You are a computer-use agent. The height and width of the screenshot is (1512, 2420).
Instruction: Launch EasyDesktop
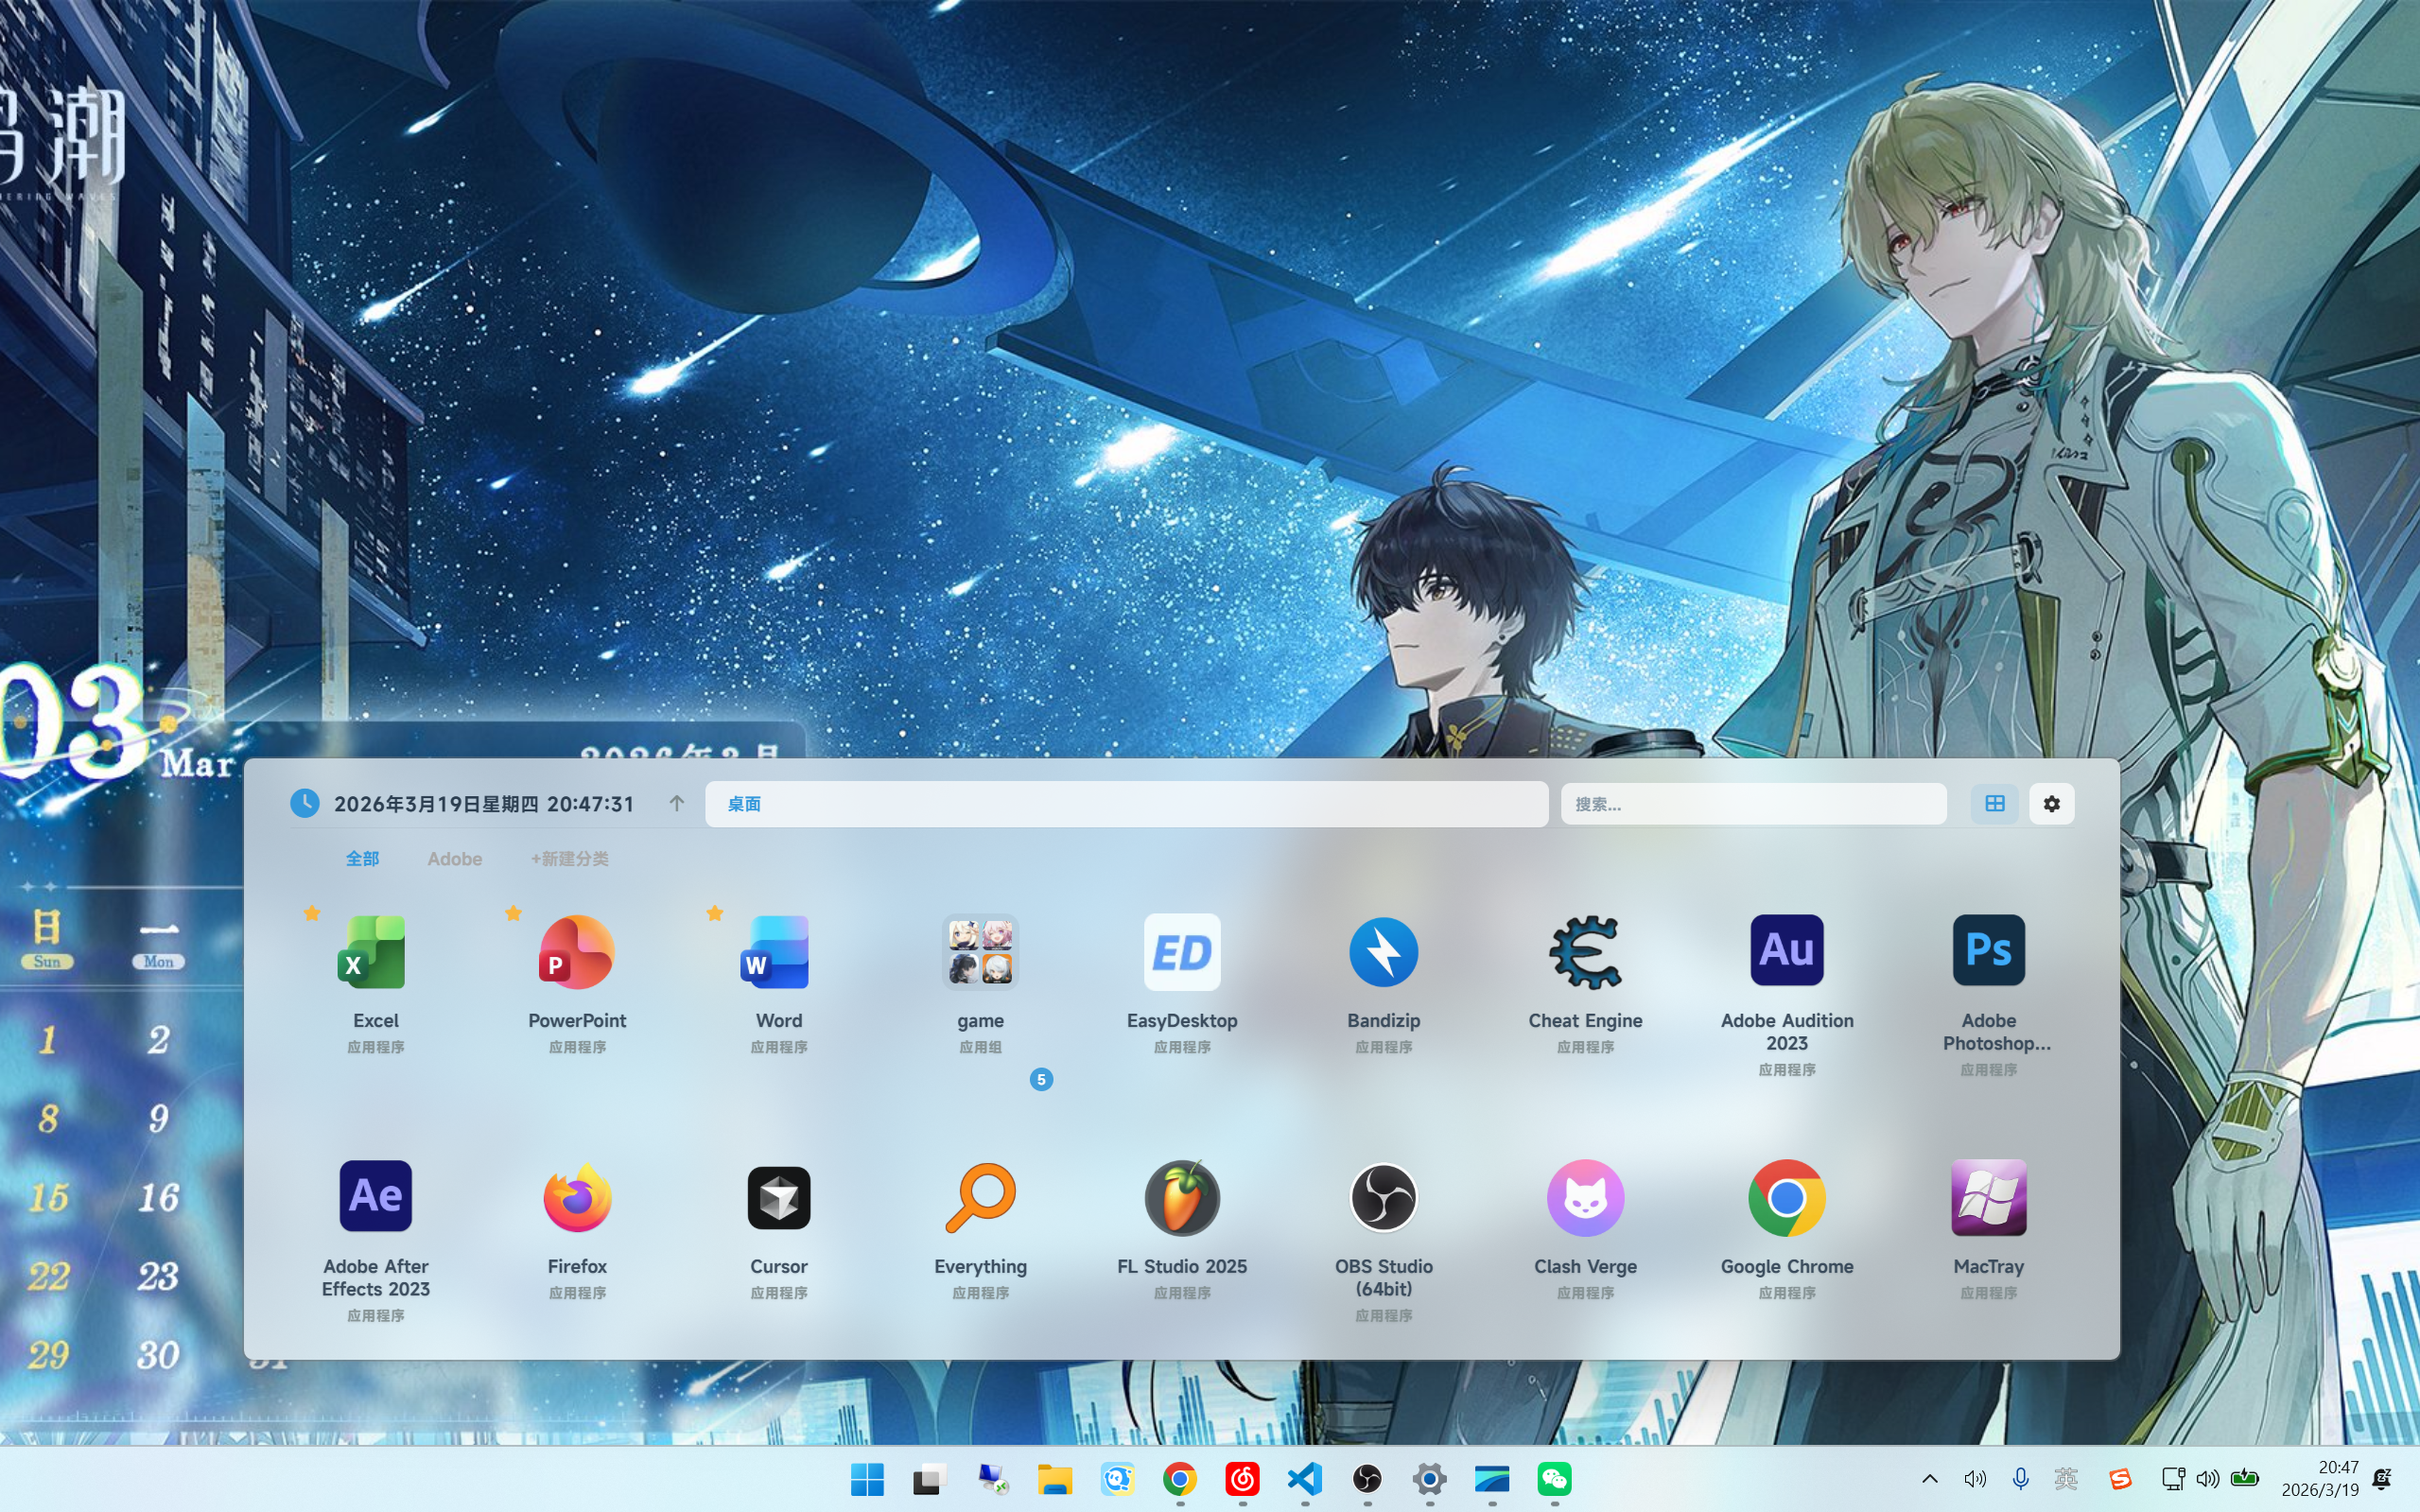tap(1182, 952)
